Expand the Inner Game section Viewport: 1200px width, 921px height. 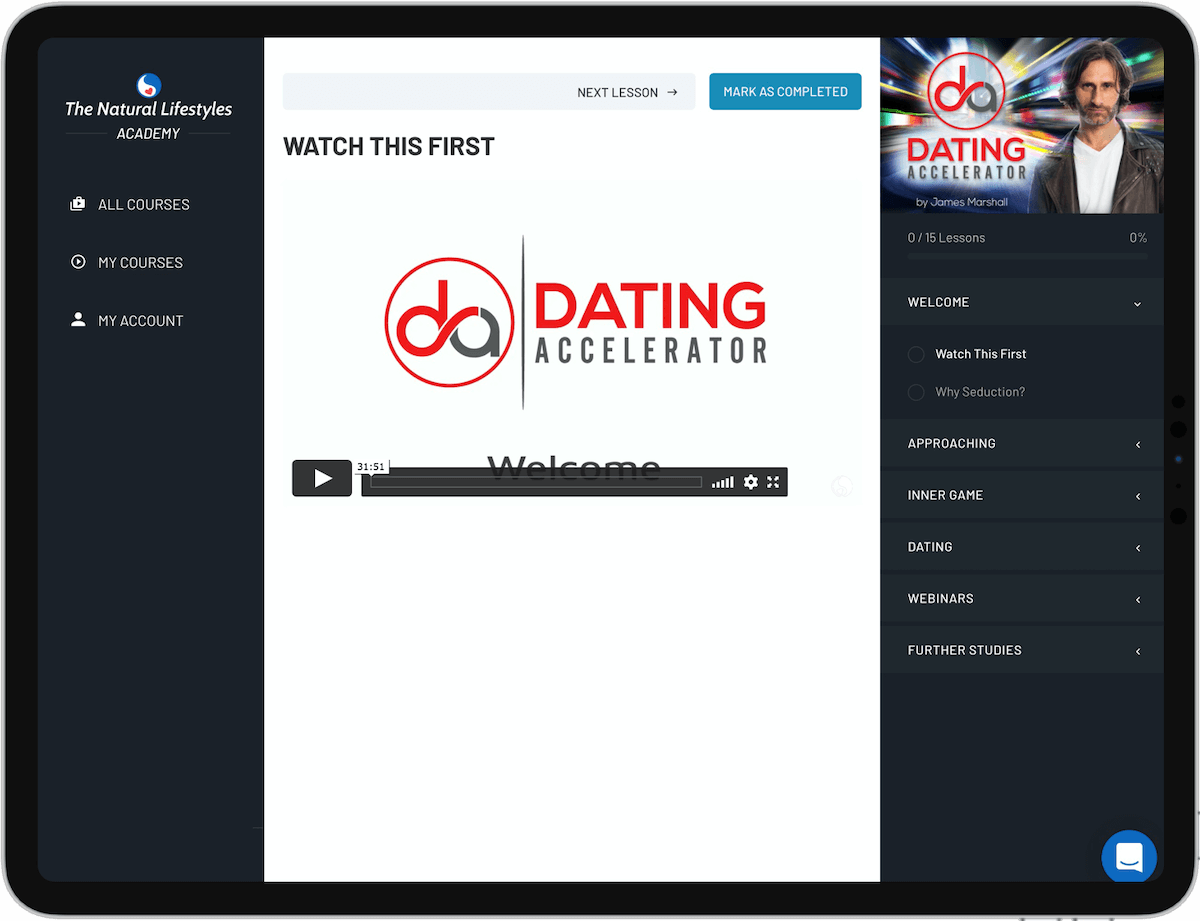[x=1022, y=495]
